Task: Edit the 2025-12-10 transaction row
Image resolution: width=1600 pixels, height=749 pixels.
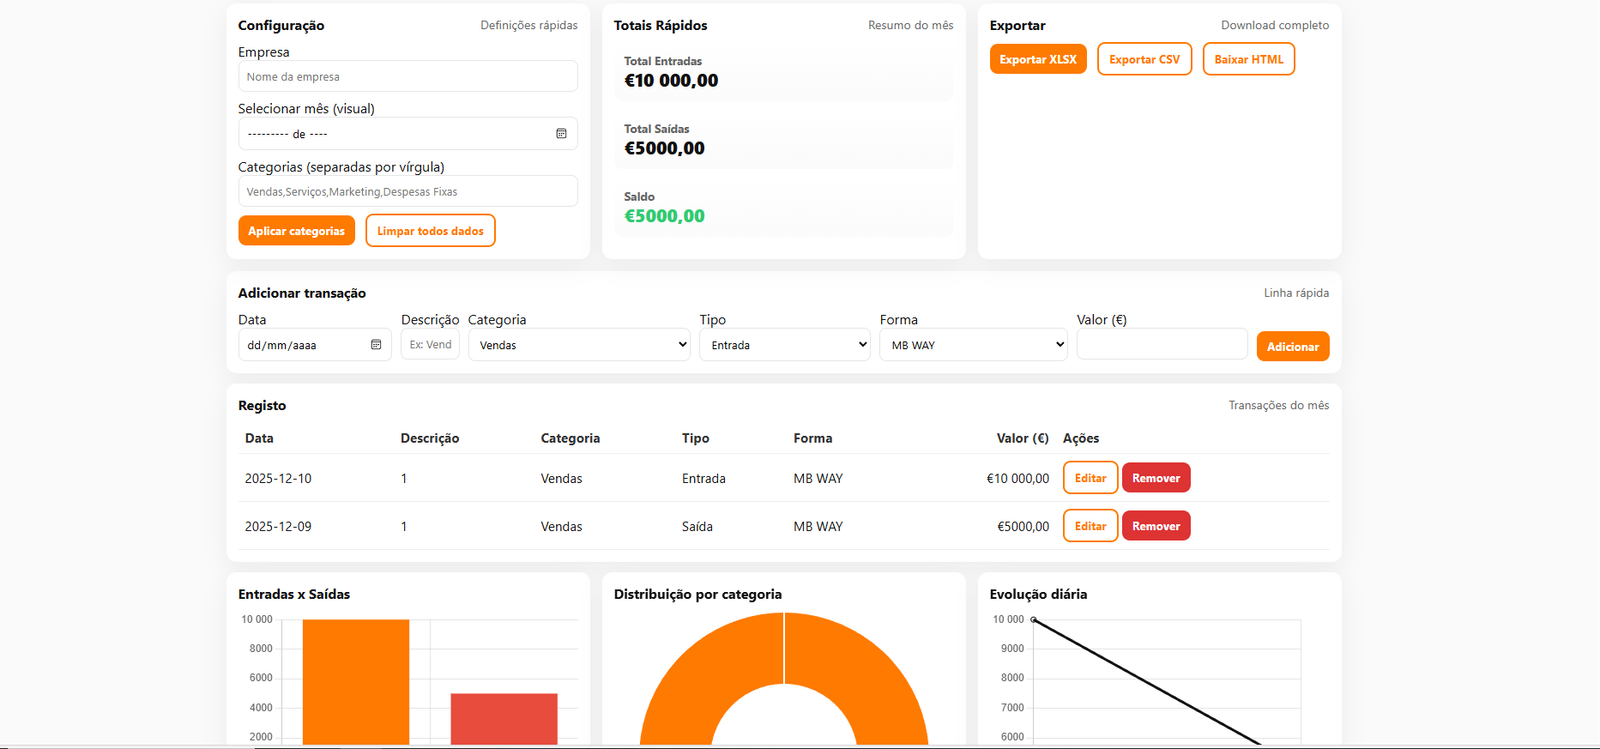Action: pos(1090,478)
